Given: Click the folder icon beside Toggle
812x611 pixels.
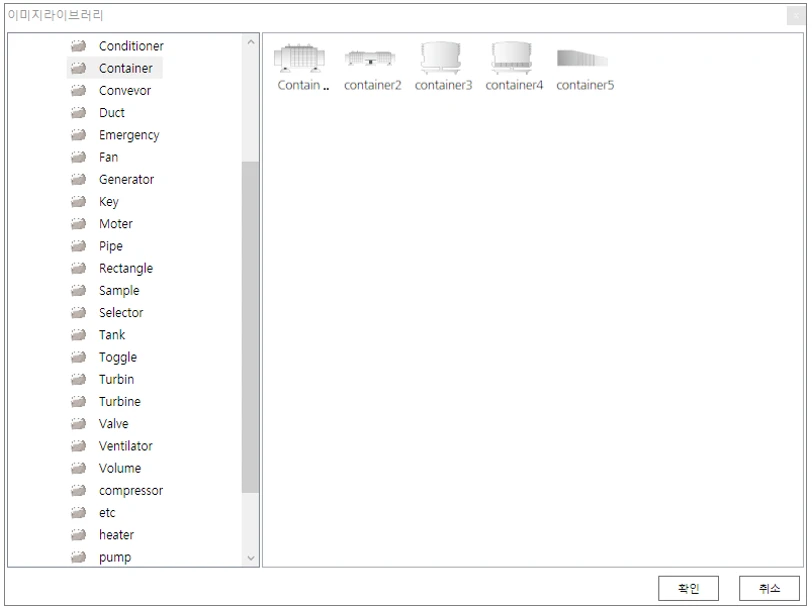Looking at the screenshot, I should click(78, 357).
